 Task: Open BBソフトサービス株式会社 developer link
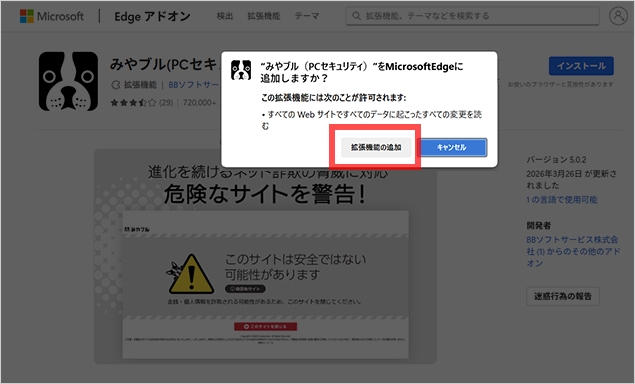(573, 251)
